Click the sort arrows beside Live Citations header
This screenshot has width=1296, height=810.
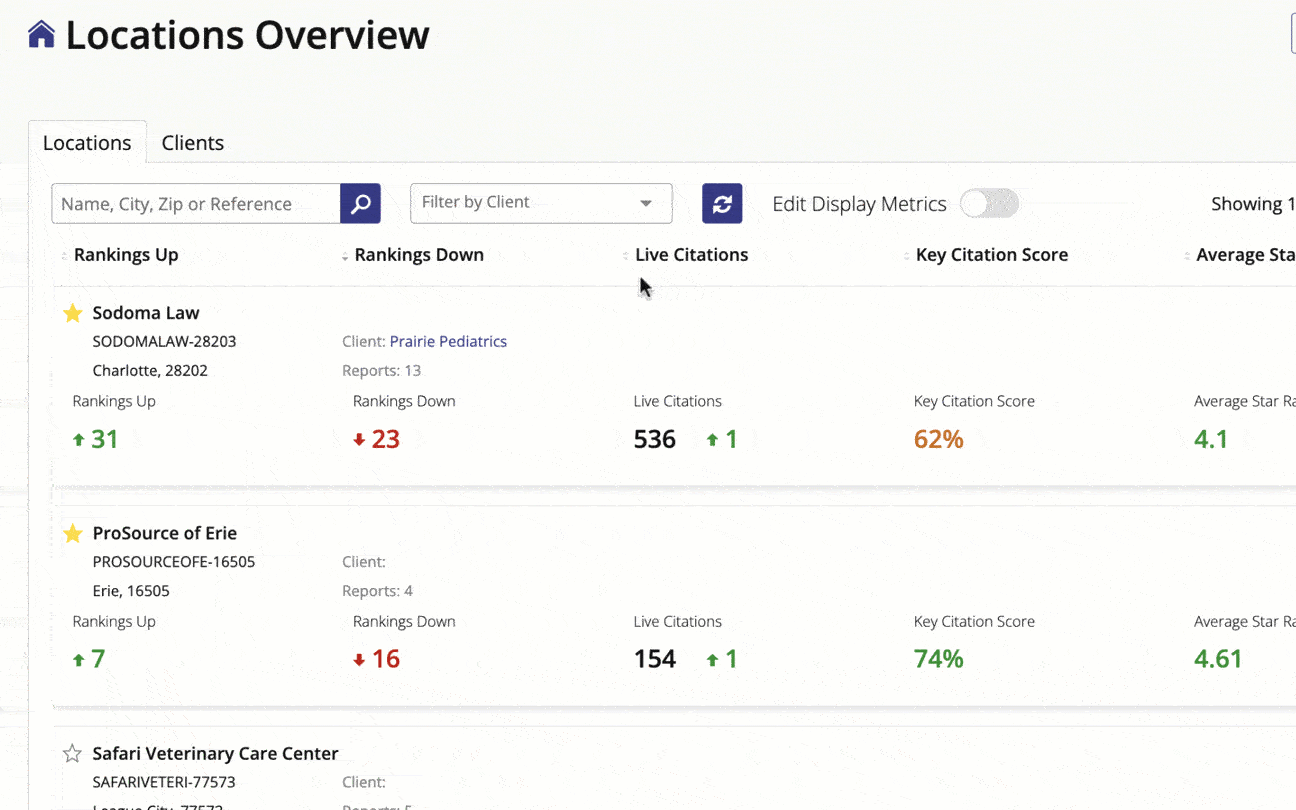click(626, 256)
